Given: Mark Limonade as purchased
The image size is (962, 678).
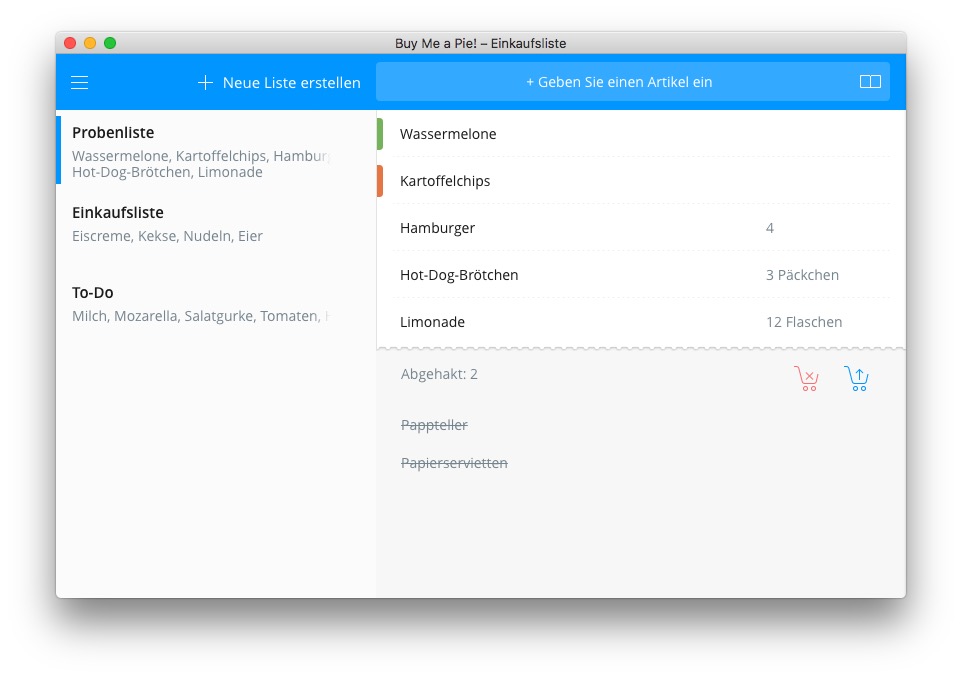Looking at the screenshot, I should [432, 322].
